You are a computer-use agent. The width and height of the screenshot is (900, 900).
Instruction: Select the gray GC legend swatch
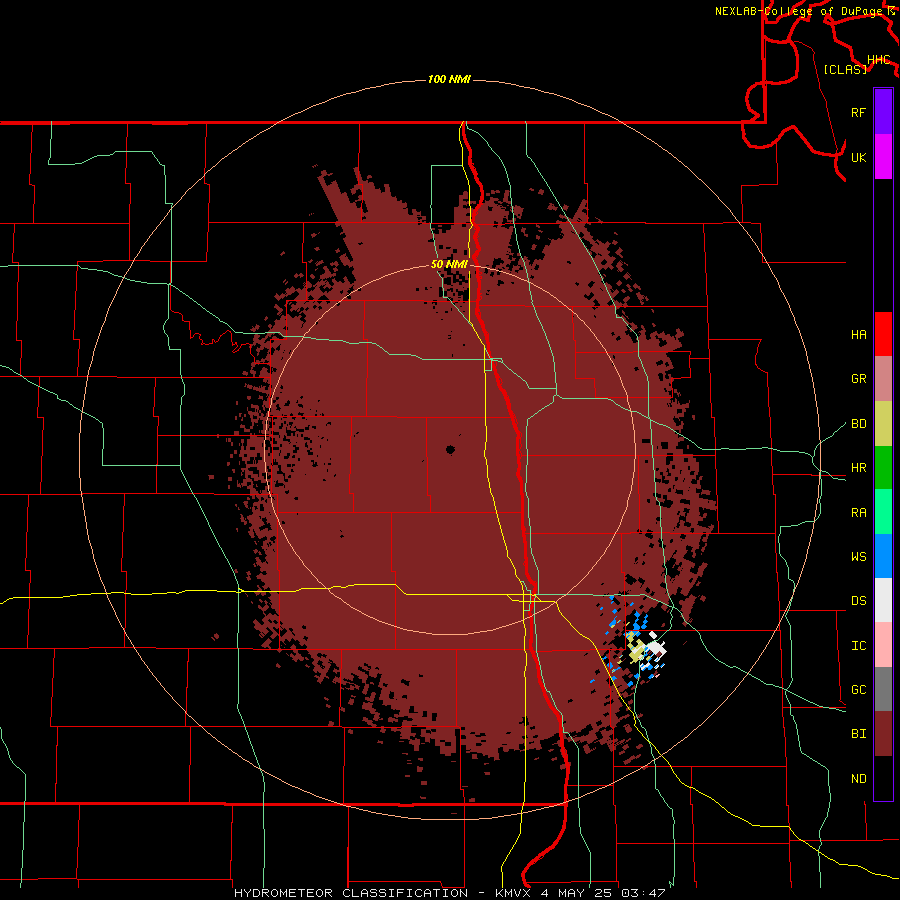pos(883,689)
